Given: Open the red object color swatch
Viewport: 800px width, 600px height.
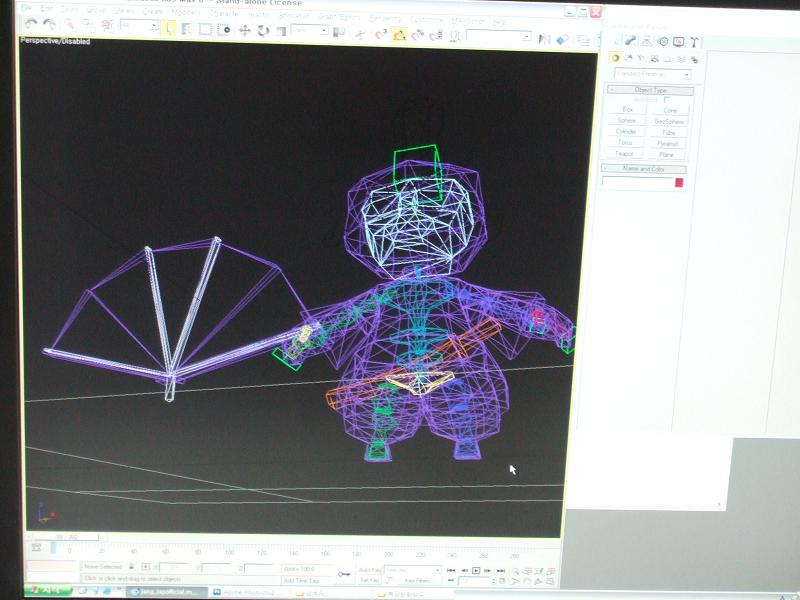Looking at the screenshot, I should tap(679, 183).
